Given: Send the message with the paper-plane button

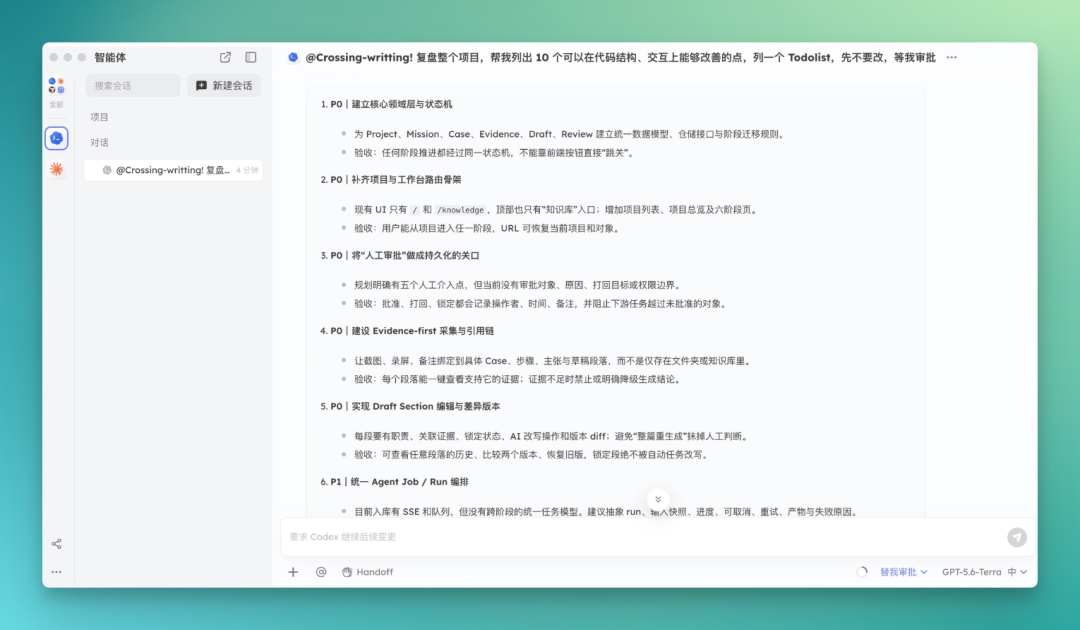Looking at the screenshot, I should pos(1017,537).
